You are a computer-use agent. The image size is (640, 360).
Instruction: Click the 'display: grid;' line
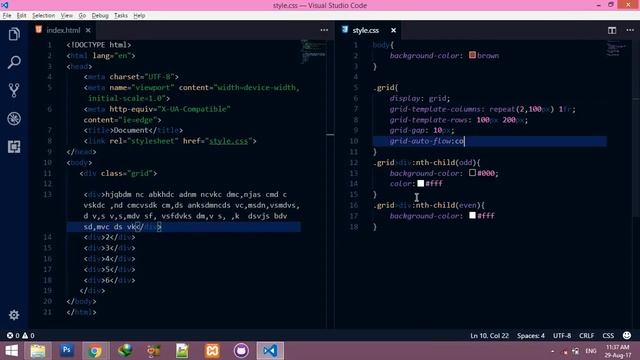[x=420, y=98]
